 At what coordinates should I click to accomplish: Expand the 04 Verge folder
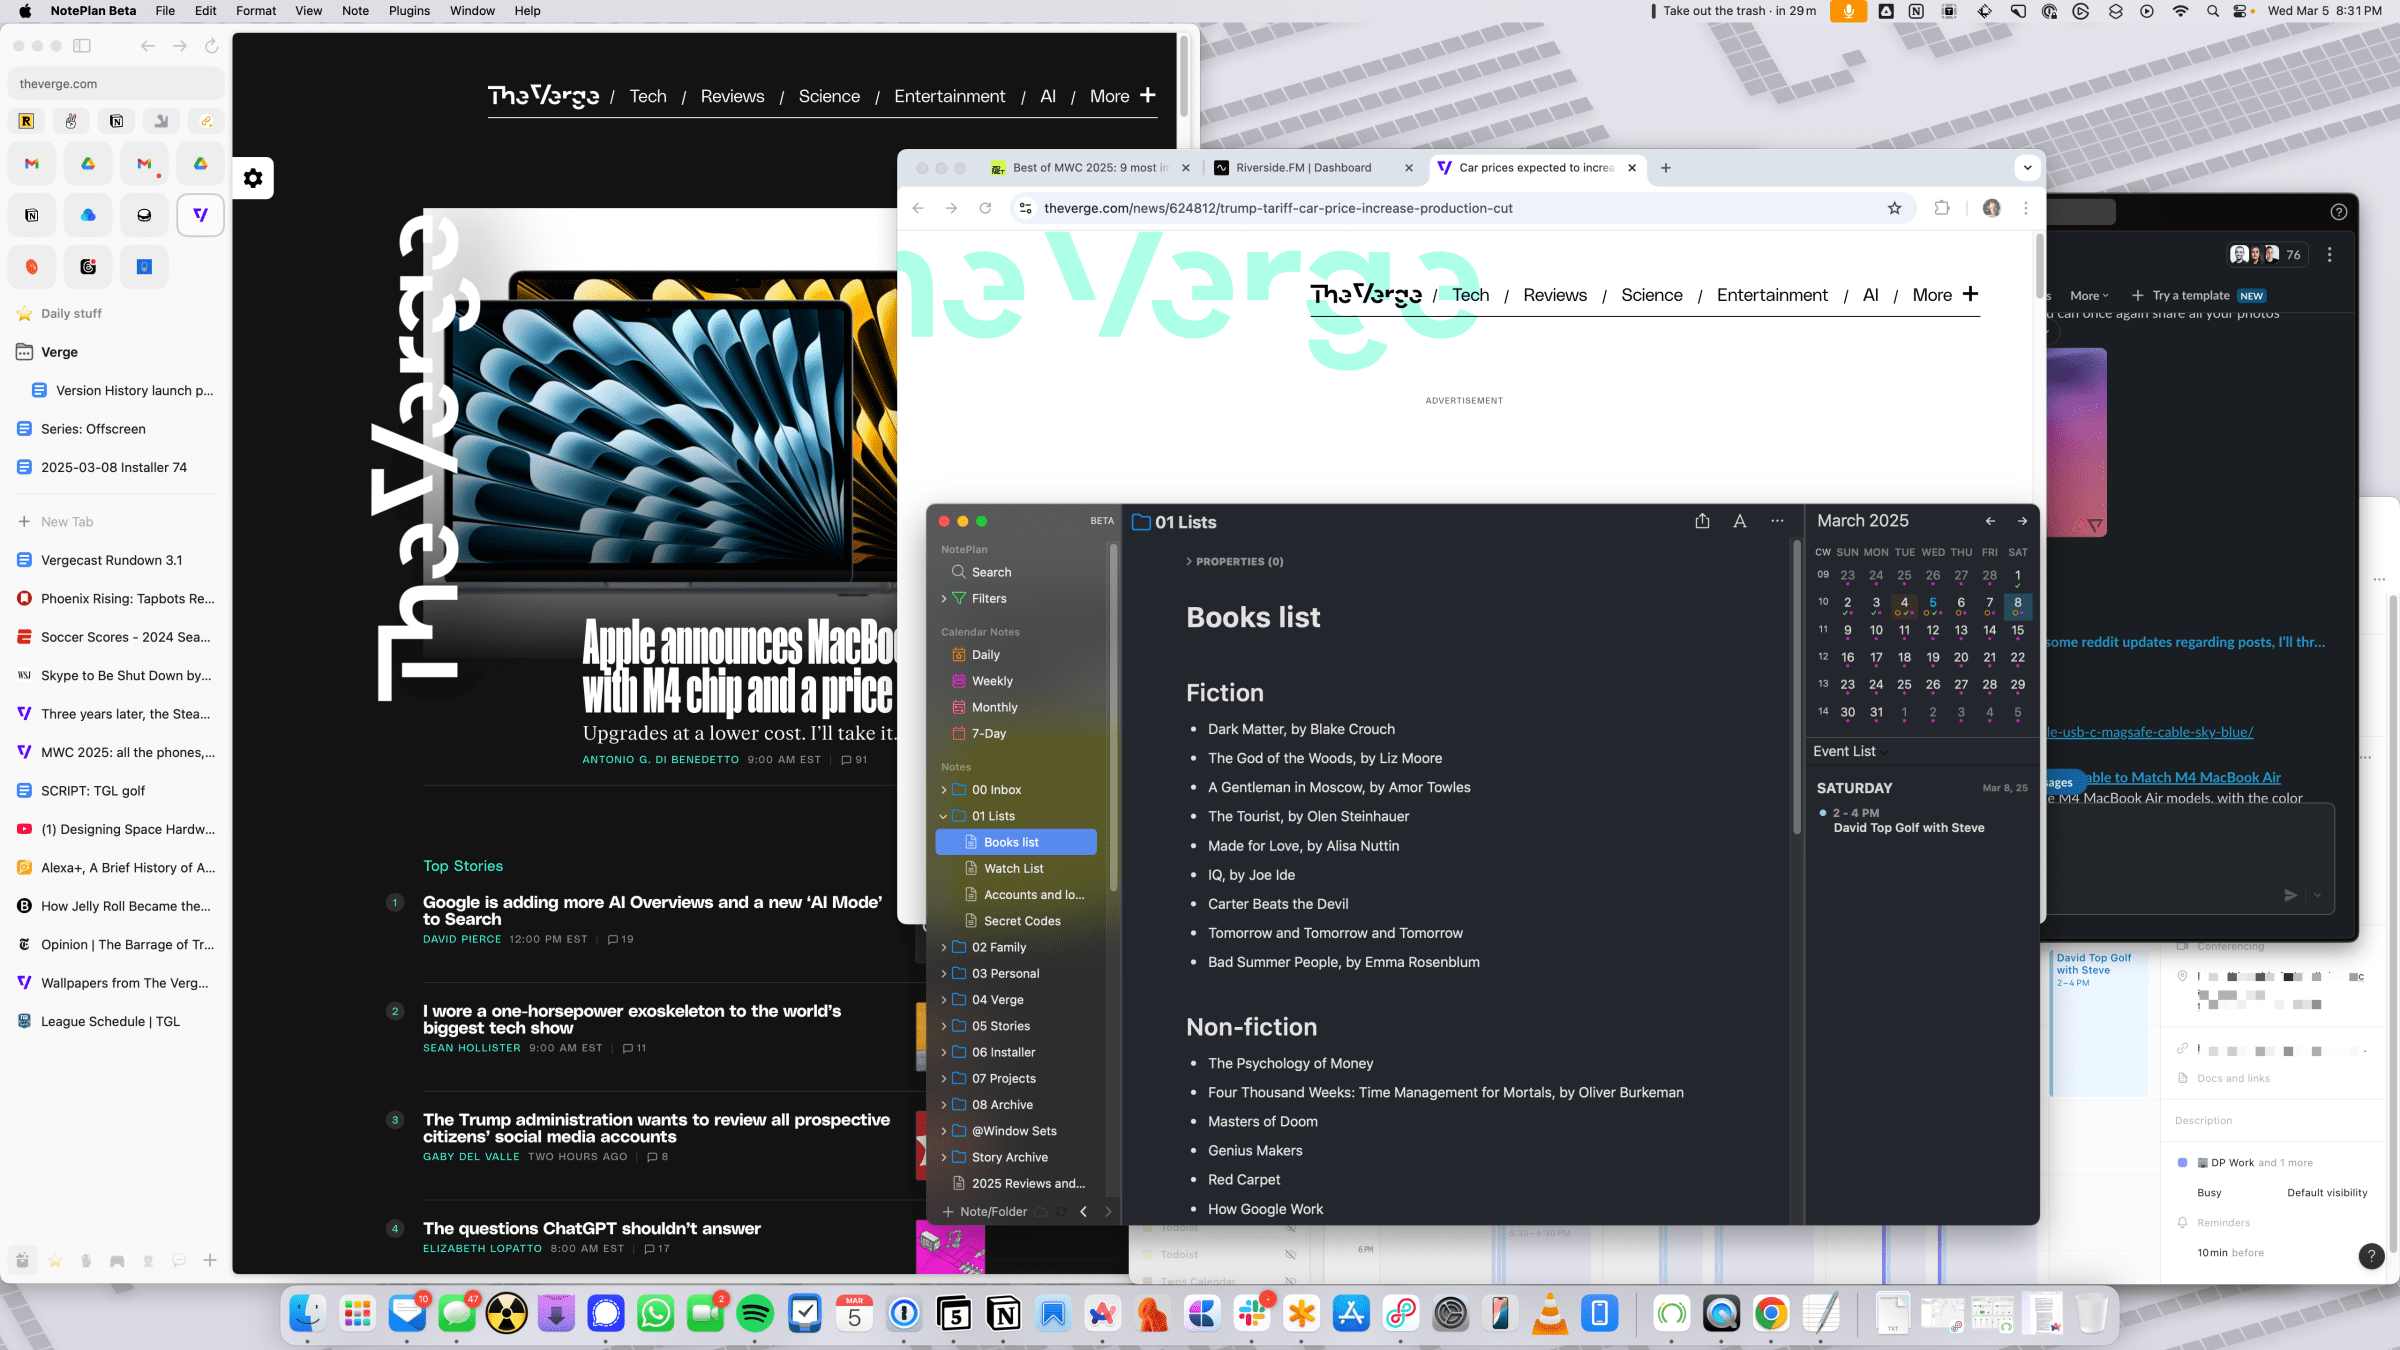943,1000
